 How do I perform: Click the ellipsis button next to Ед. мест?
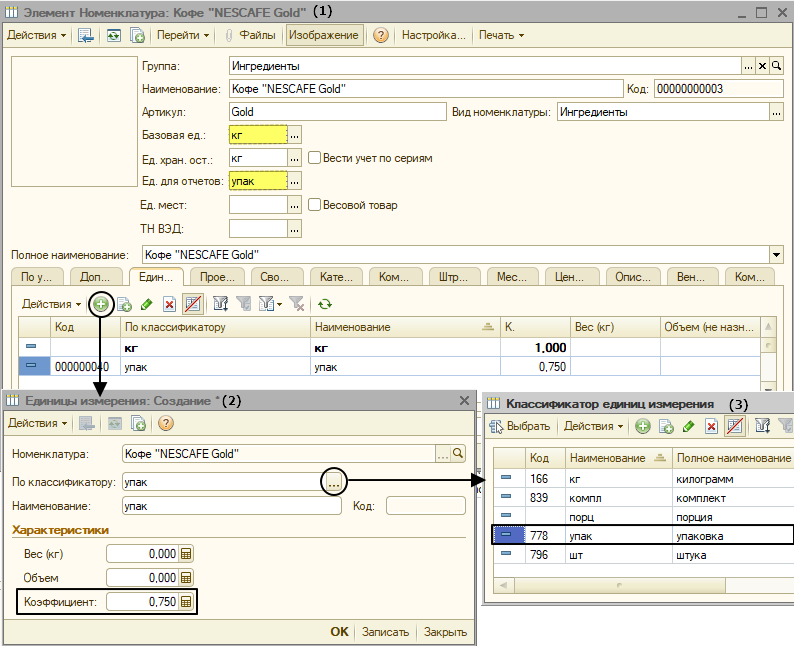click(295, 205)
